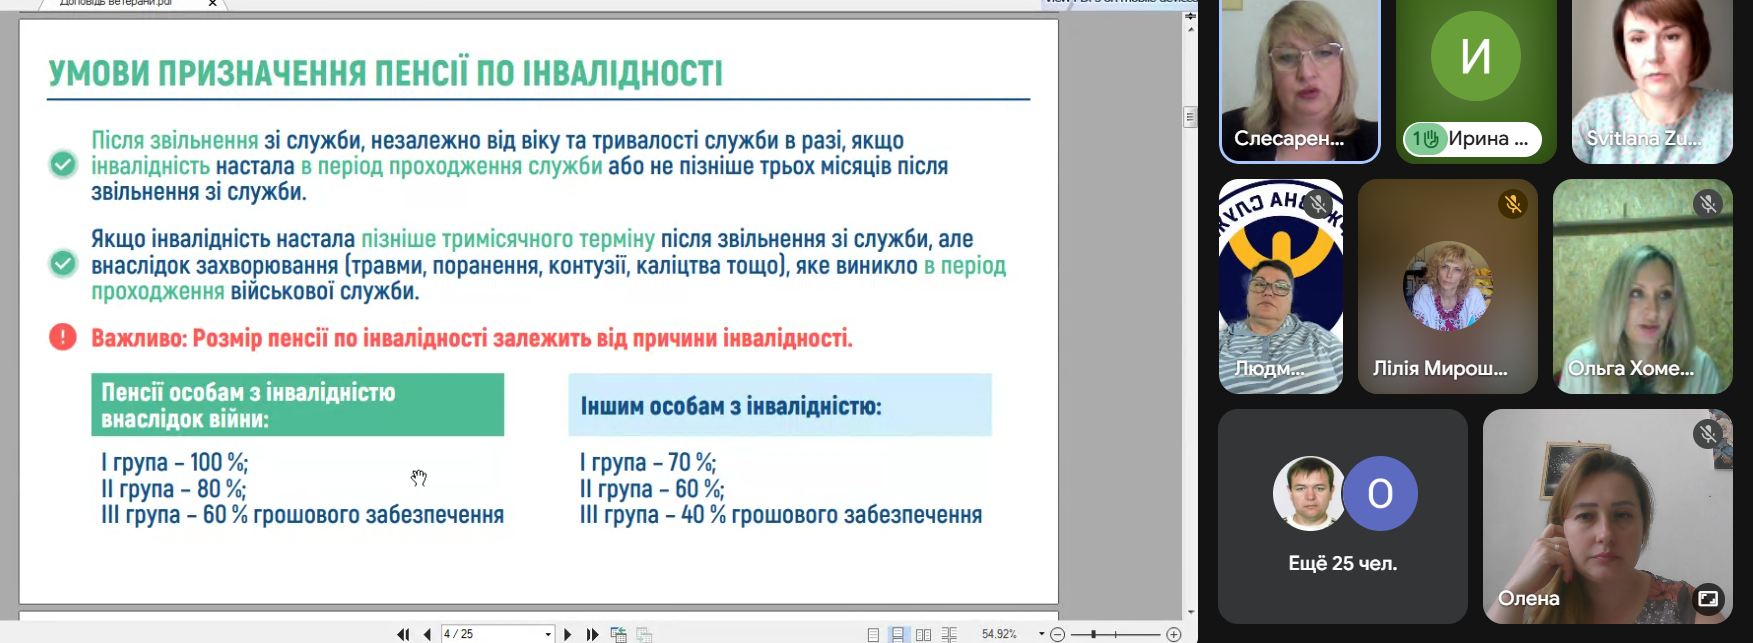
Task: Click the text "ІІІ група – 40 % грошового забезпечення"
Action: [781, 515]
